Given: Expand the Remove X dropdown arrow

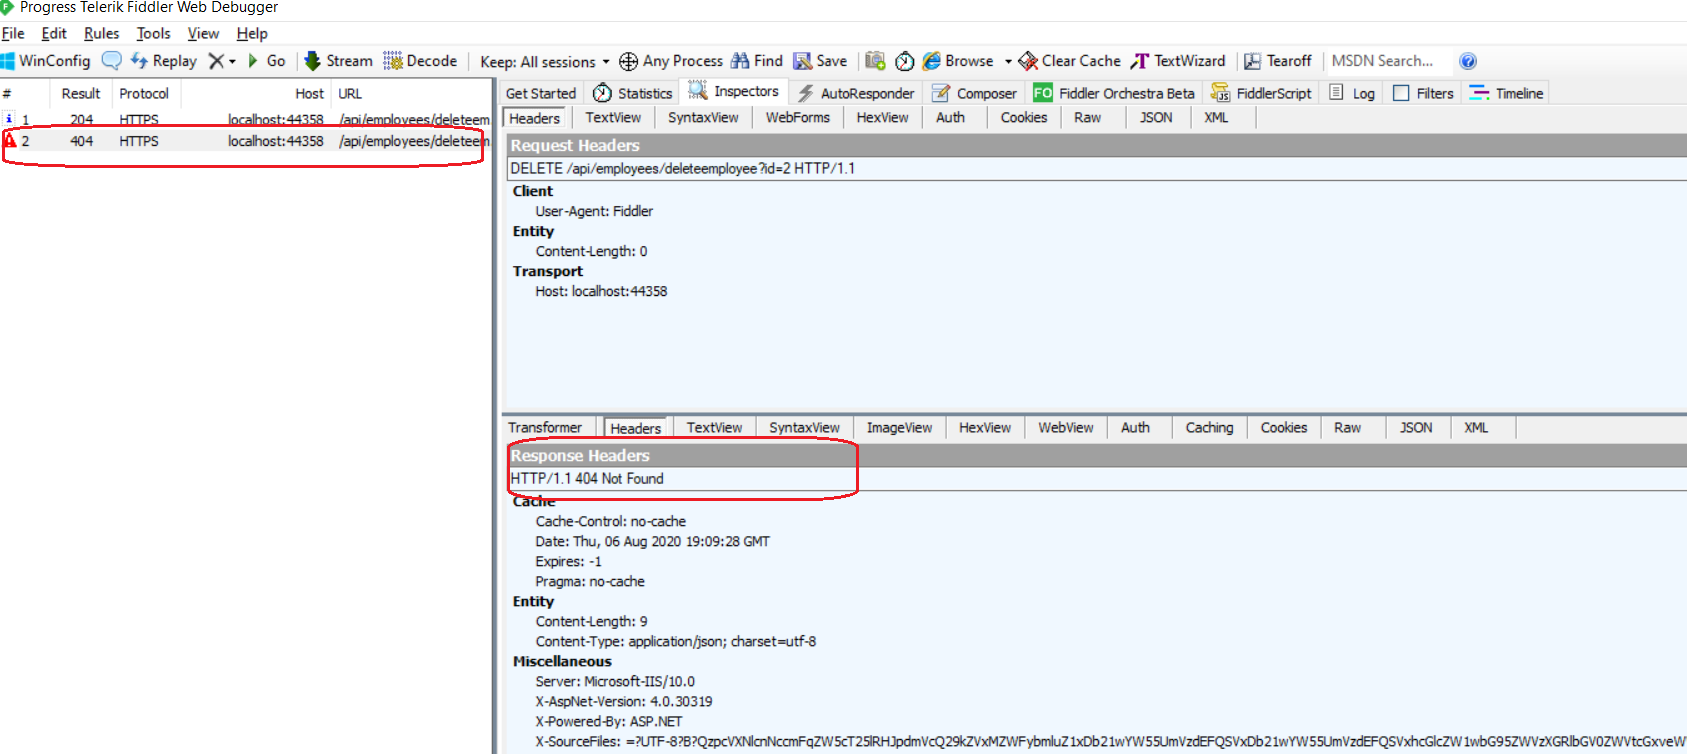Looking at the screenshot, I should click(232, 61).
